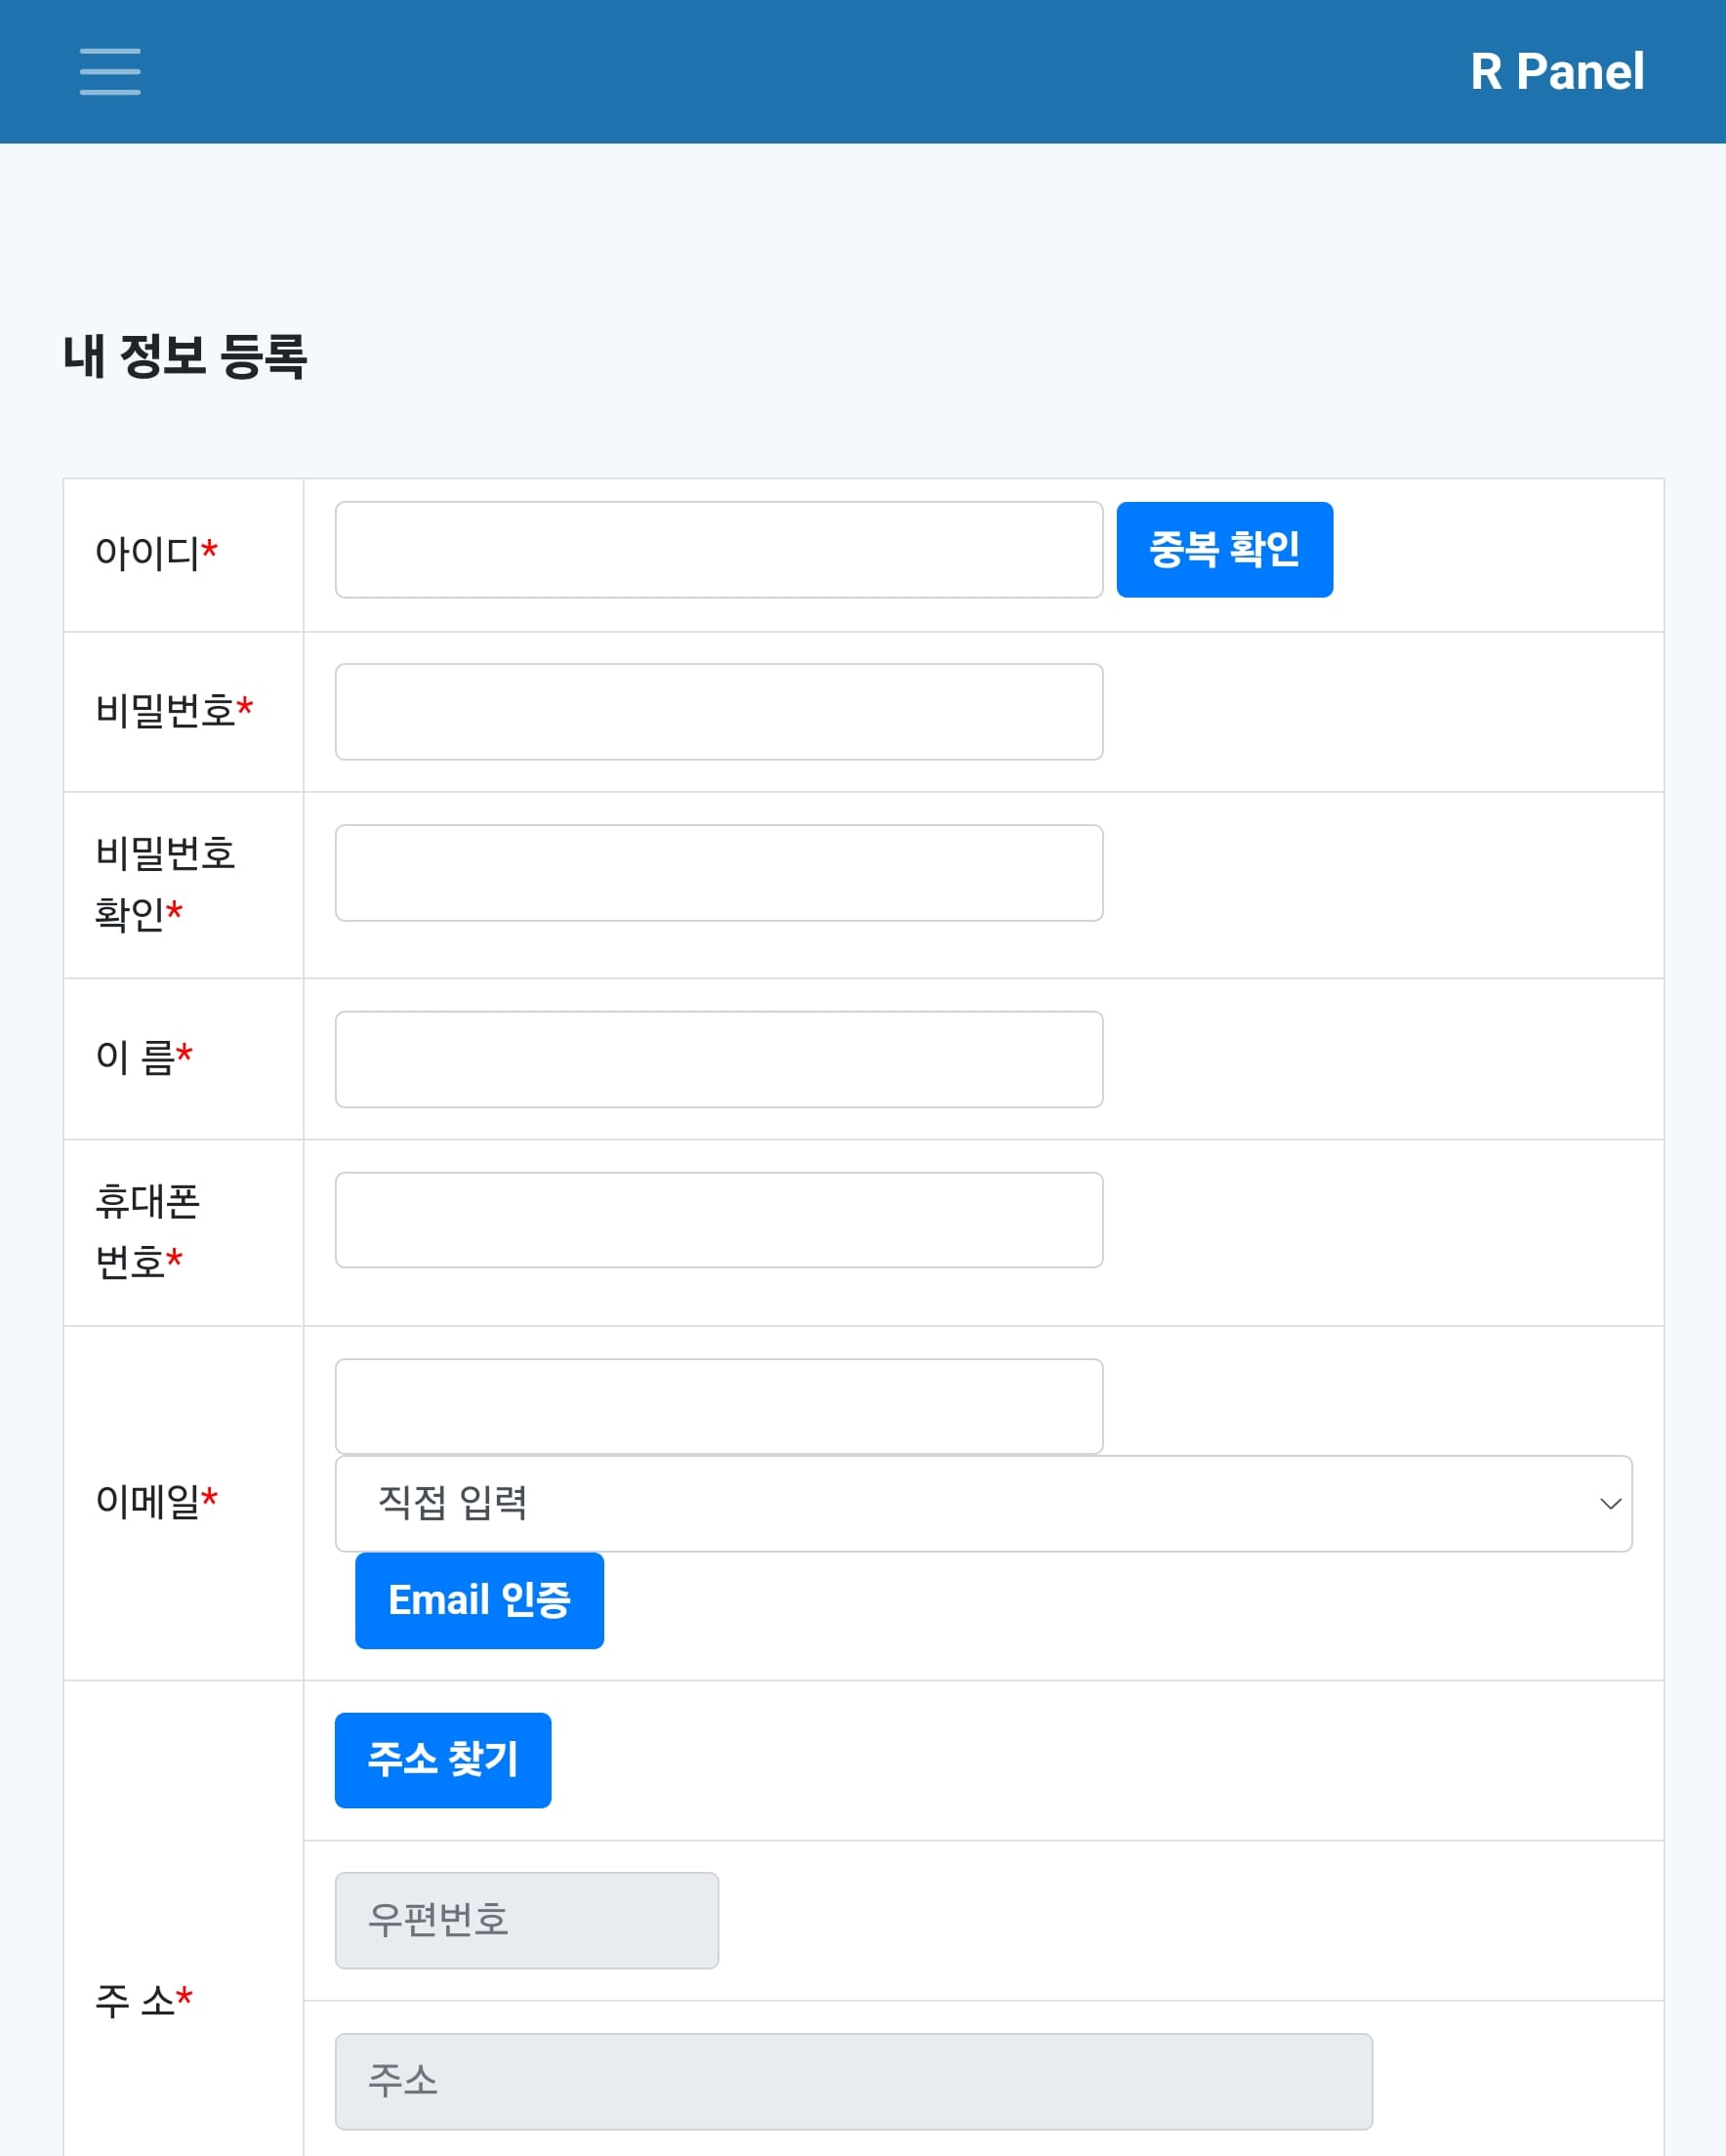
Task: Focus the 아이디 ID input field
Action: point(718,549)
